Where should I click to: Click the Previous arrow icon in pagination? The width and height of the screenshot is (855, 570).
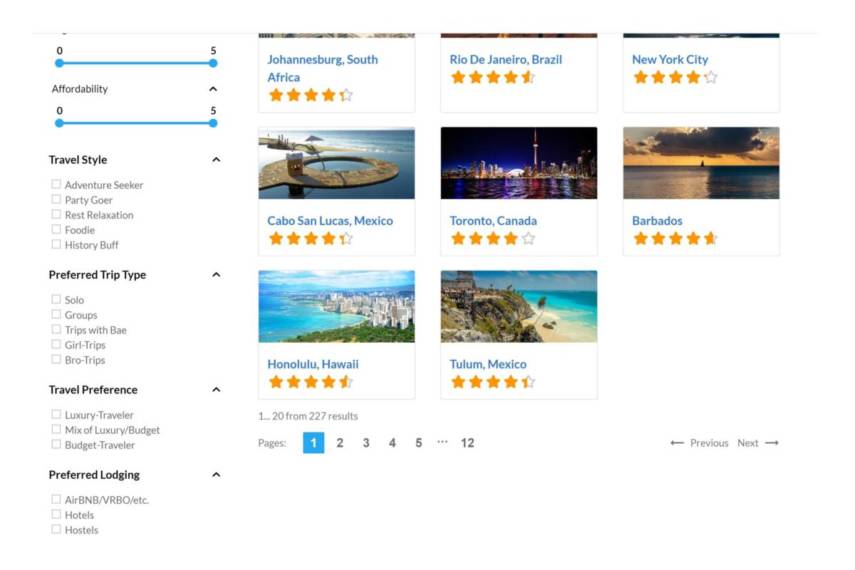tap(677, 443)
